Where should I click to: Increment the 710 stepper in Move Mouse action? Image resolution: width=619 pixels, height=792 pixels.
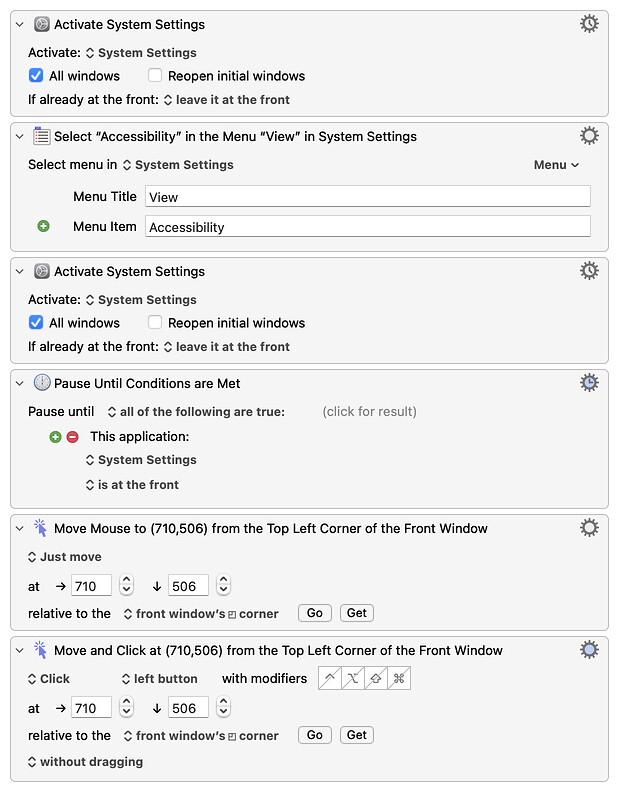click(126, 580)
